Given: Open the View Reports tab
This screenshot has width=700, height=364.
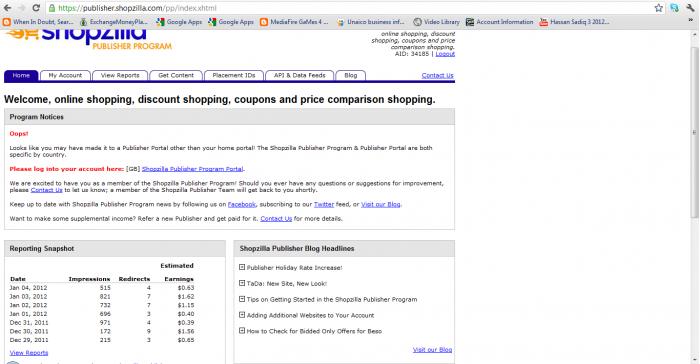Looking at the screenshot, I should (x=120, y=75).
